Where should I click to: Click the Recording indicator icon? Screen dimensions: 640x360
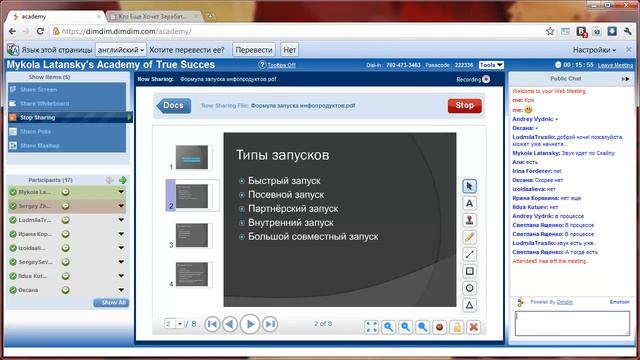486,79
